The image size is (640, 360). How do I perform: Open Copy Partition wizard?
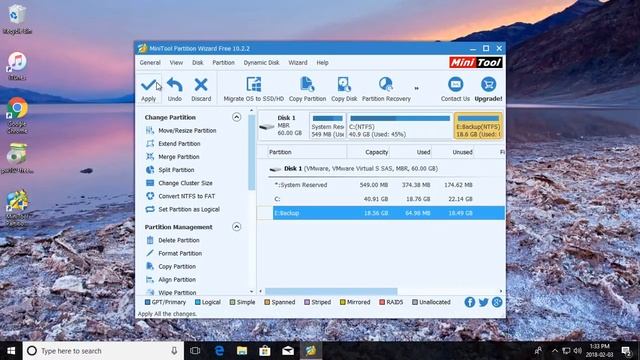[307, 89]
